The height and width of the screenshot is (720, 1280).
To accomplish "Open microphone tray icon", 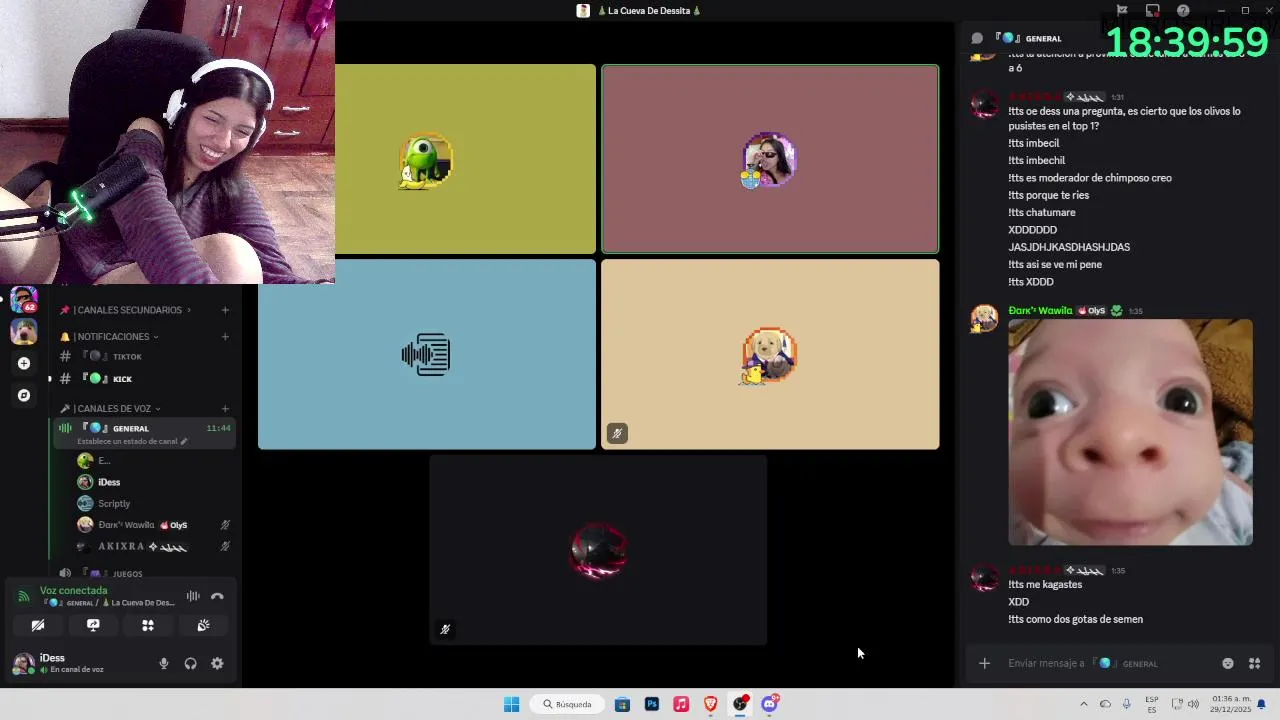I will pos(1127,704).
